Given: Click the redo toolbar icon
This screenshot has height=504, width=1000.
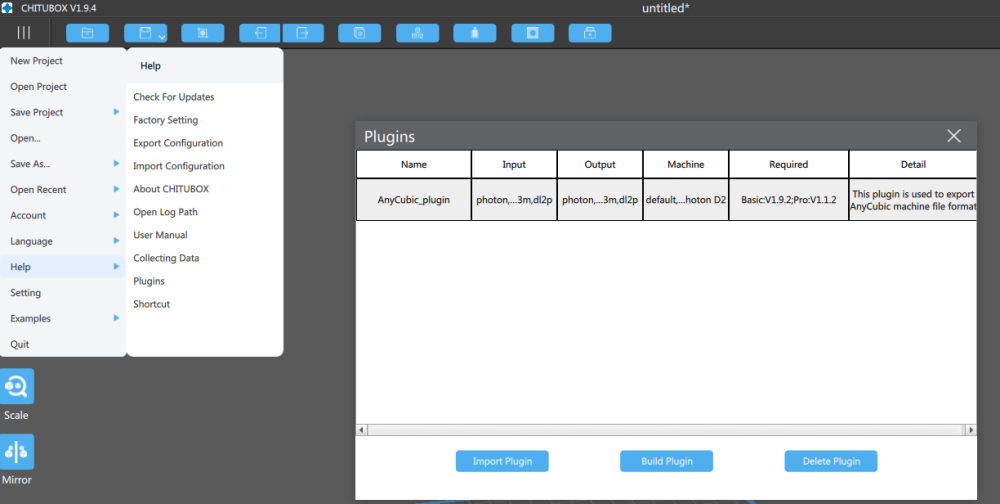Looking at the screenshot, I should pos(303,33).
